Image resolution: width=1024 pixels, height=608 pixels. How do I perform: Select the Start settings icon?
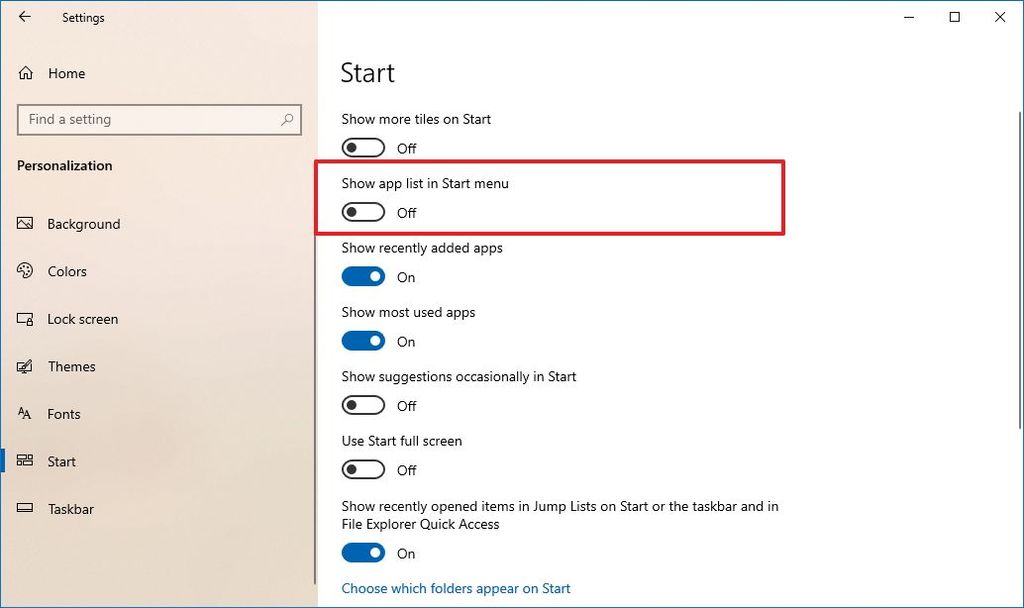click(x=24, y=461)
